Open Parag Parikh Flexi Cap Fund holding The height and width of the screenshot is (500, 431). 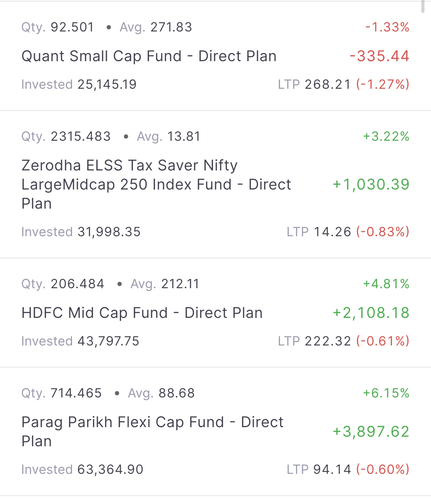(215, 431)
